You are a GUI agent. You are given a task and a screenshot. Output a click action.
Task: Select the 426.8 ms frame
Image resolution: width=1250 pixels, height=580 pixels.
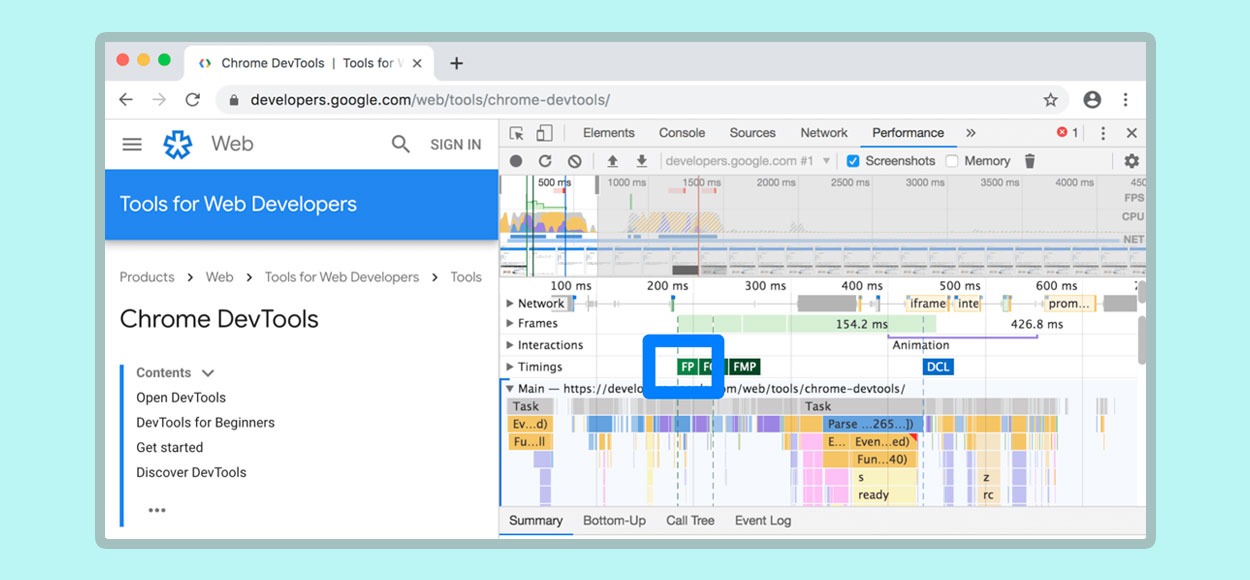coord(1037,324)
